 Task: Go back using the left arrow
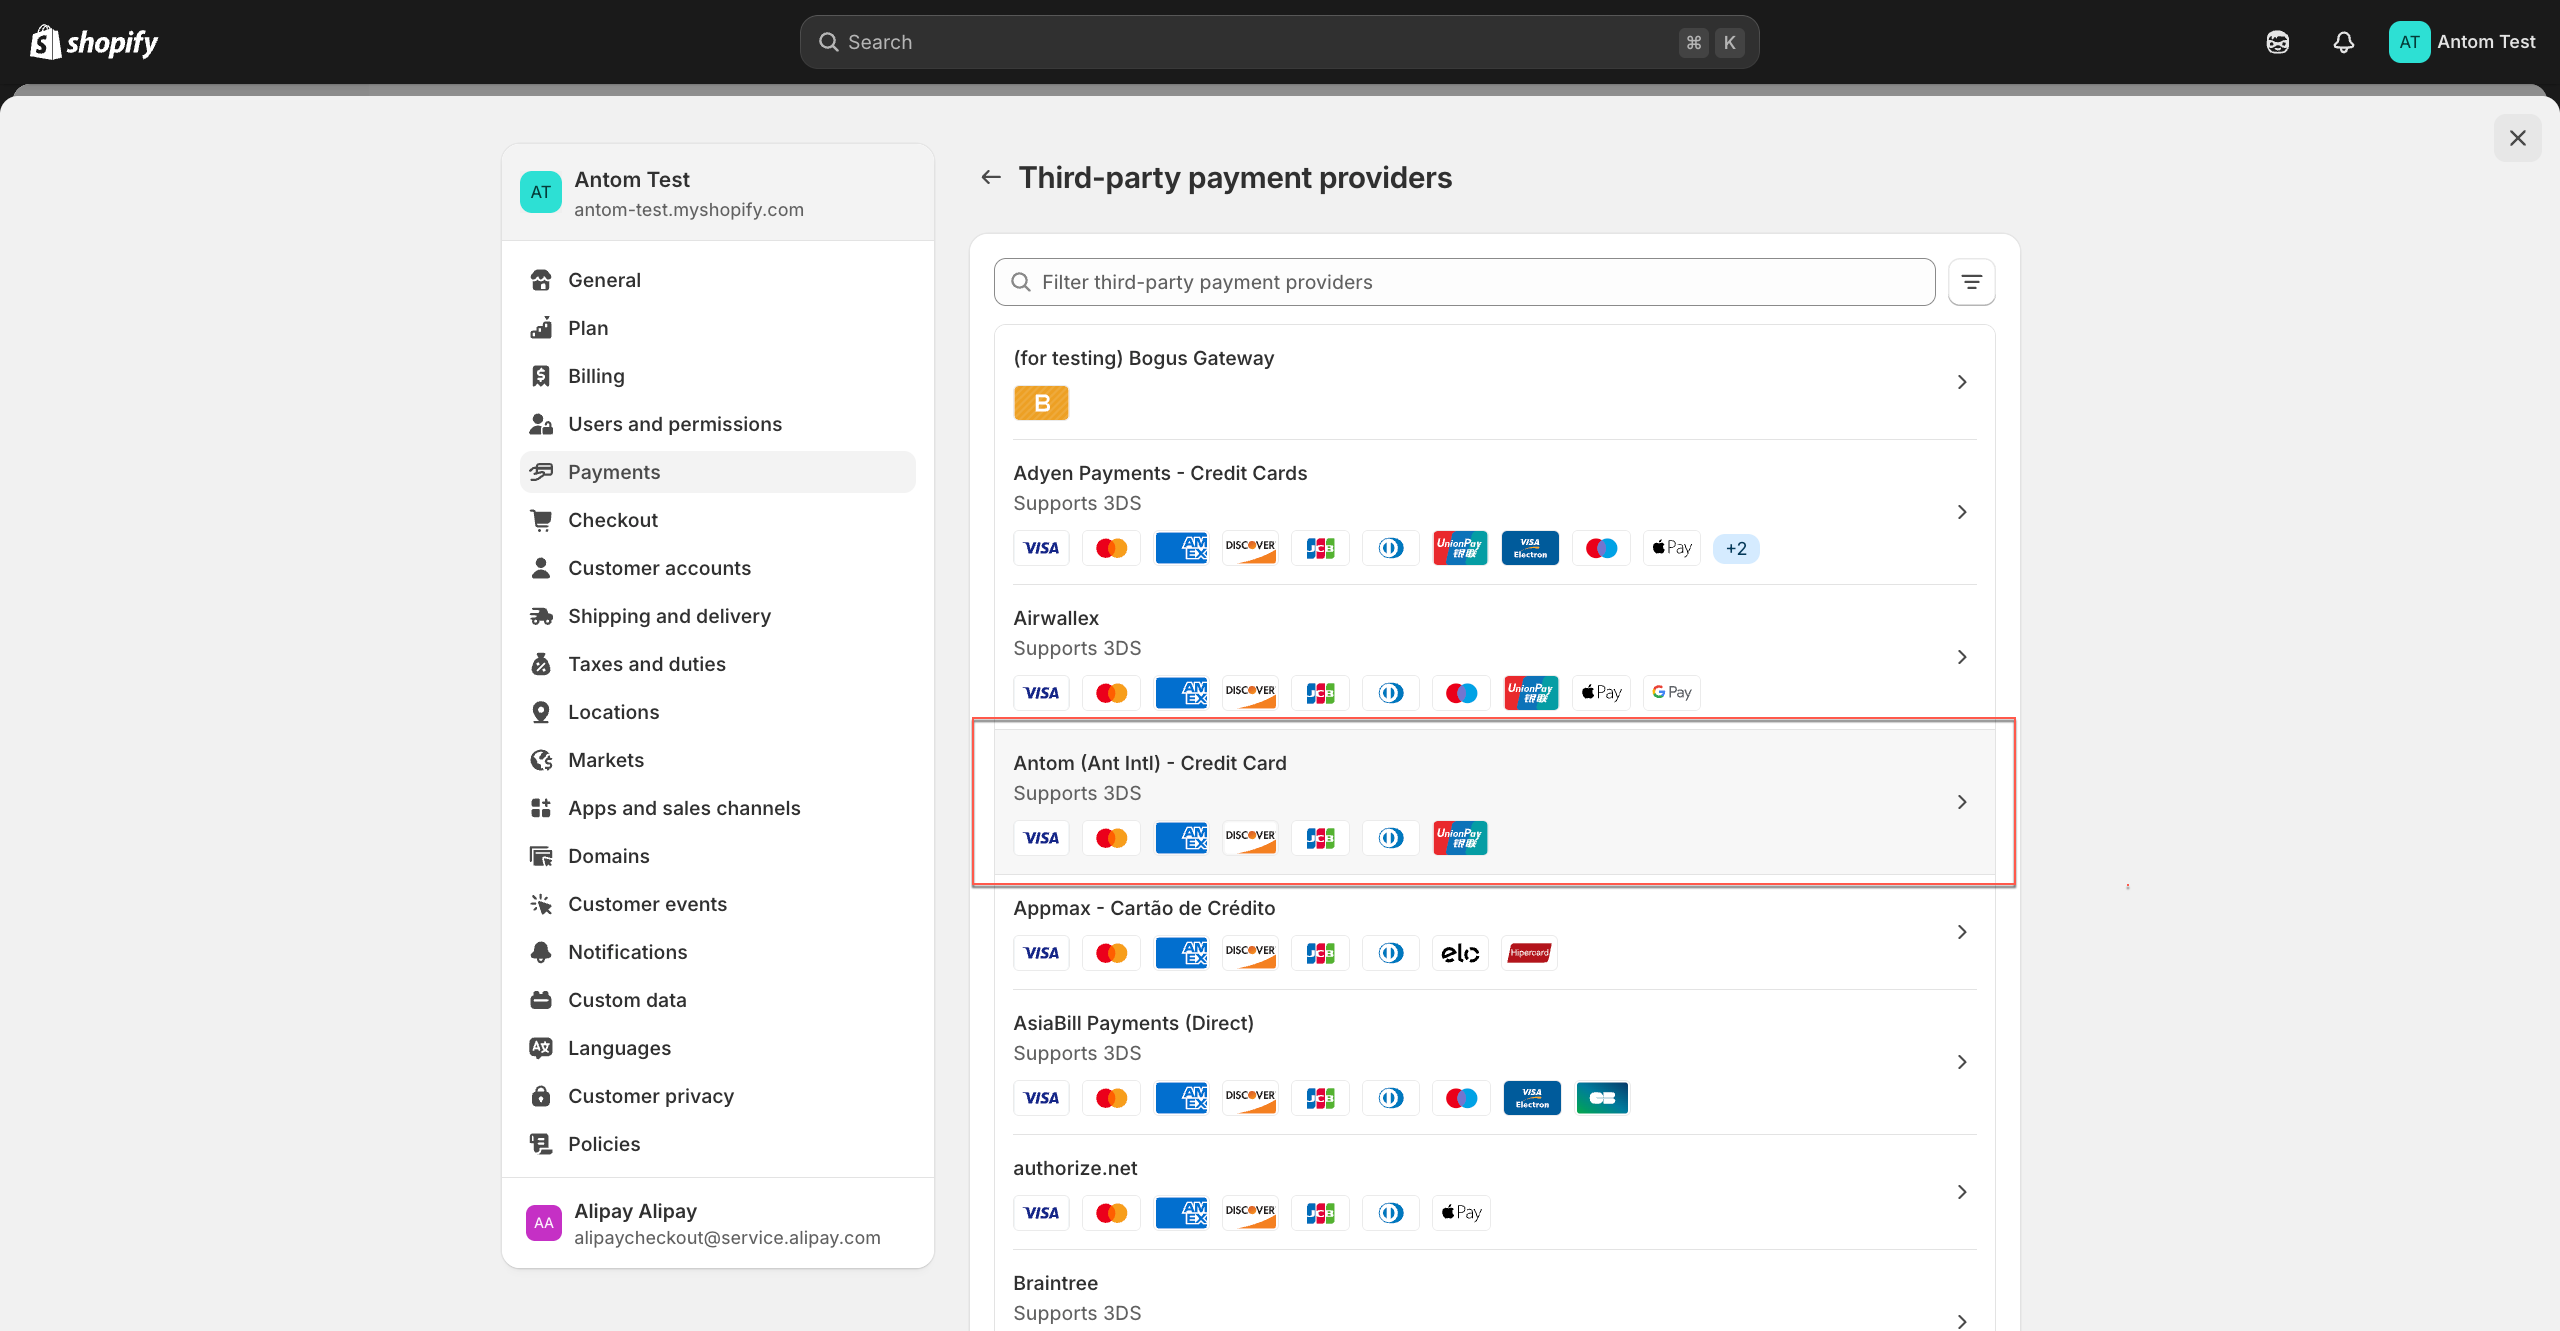991,177
